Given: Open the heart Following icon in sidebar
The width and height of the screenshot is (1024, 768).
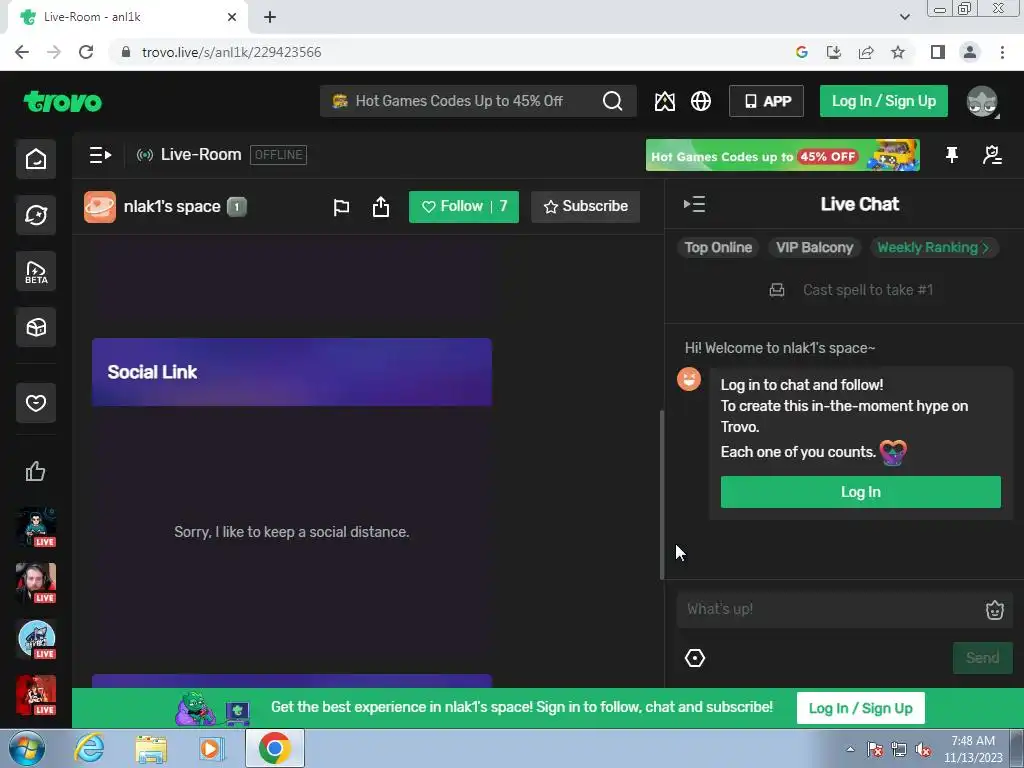Looking at the screenshot, I should click(36, 403).
